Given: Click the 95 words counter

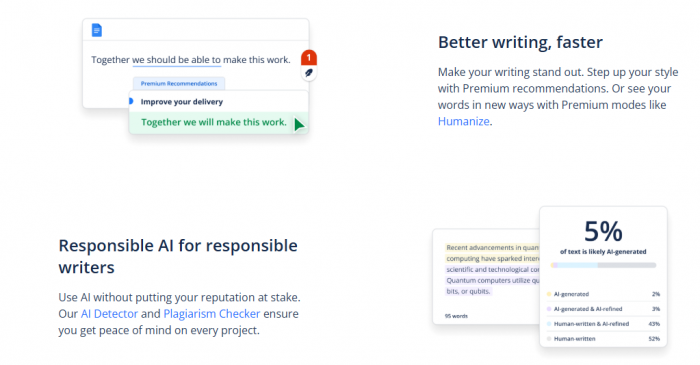Looking at the screenshot, I should tap(456, 316).
